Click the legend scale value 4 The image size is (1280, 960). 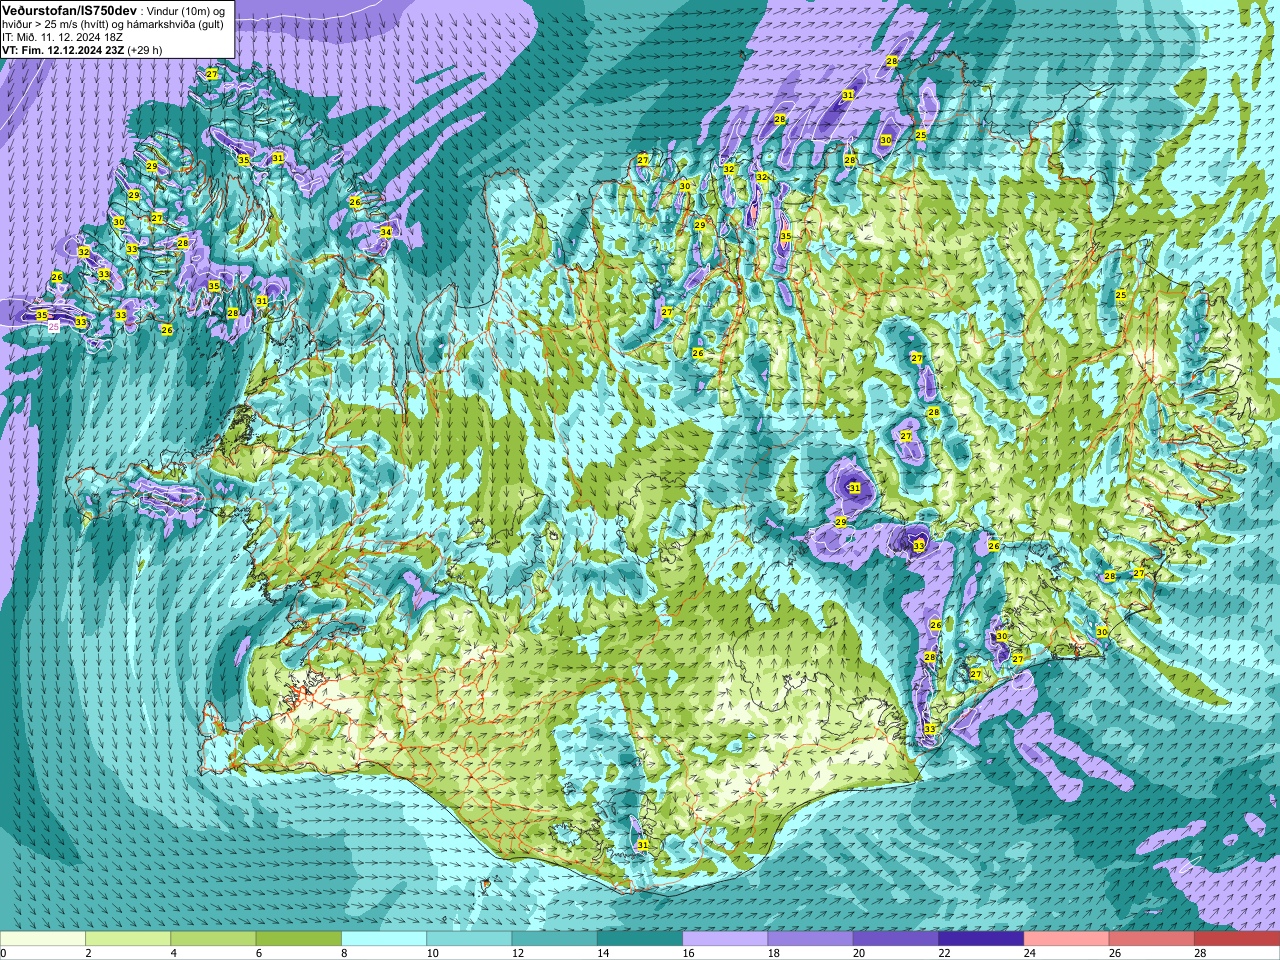[x=173, y=953]
